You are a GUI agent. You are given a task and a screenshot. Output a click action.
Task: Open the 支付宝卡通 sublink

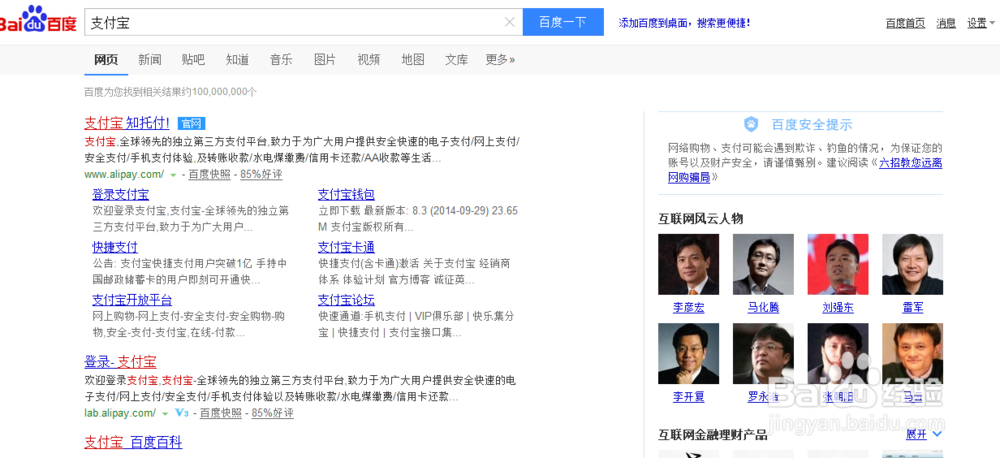[x=346, y=247]
